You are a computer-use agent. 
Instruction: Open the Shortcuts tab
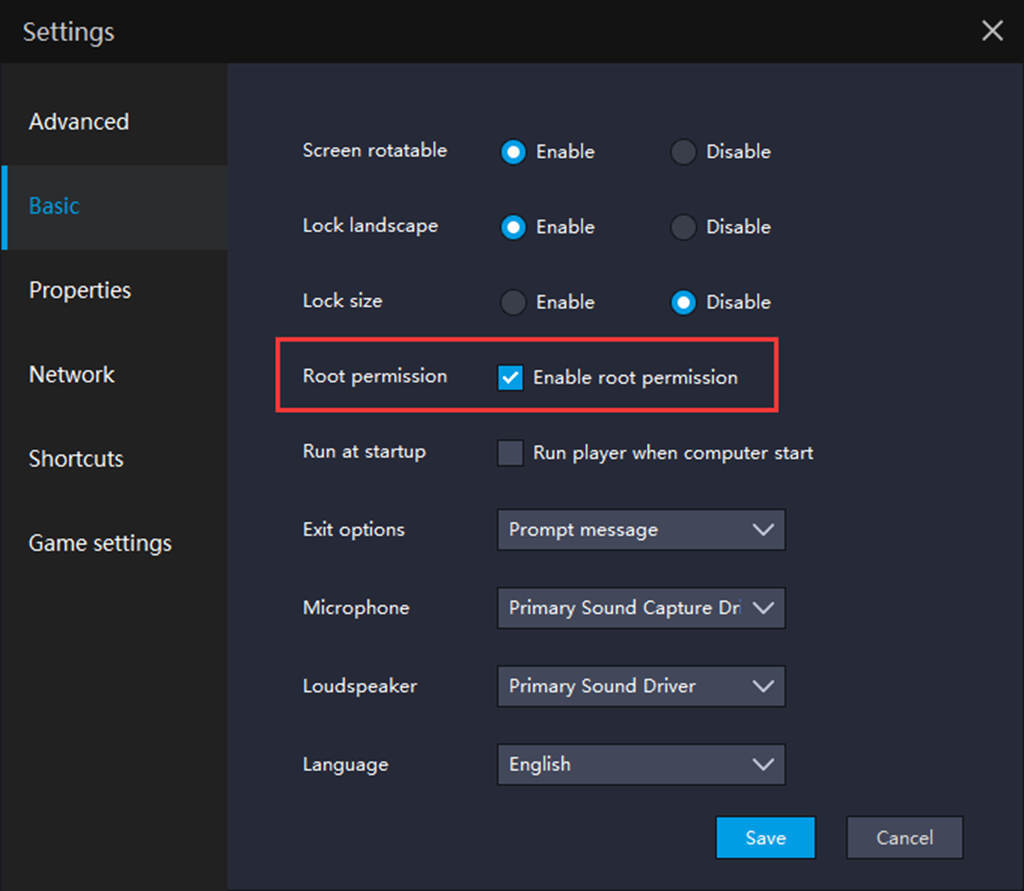pos(114,459)
